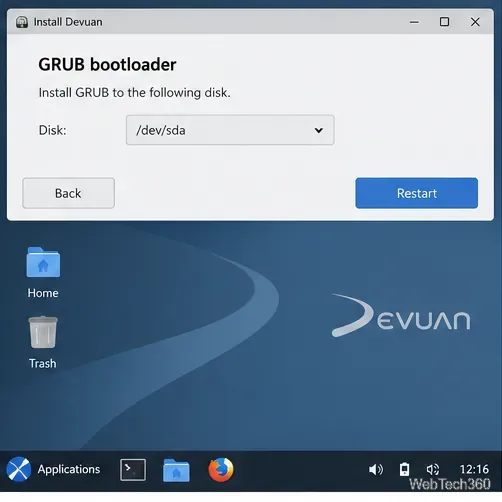Image resolution: width=502 pixels, height=502 pixels.
Task: Open the Home folder desktop icon
Action: 43,273
